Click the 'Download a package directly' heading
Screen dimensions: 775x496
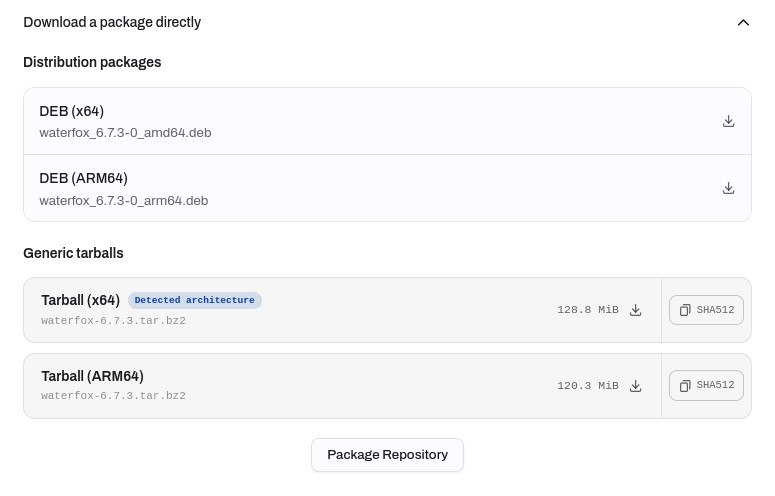coord(112,22)
